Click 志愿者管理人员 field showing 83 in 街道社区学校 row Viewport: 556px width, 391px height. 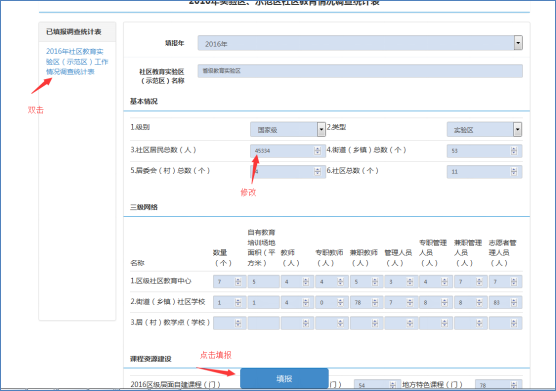pos(505,302)
